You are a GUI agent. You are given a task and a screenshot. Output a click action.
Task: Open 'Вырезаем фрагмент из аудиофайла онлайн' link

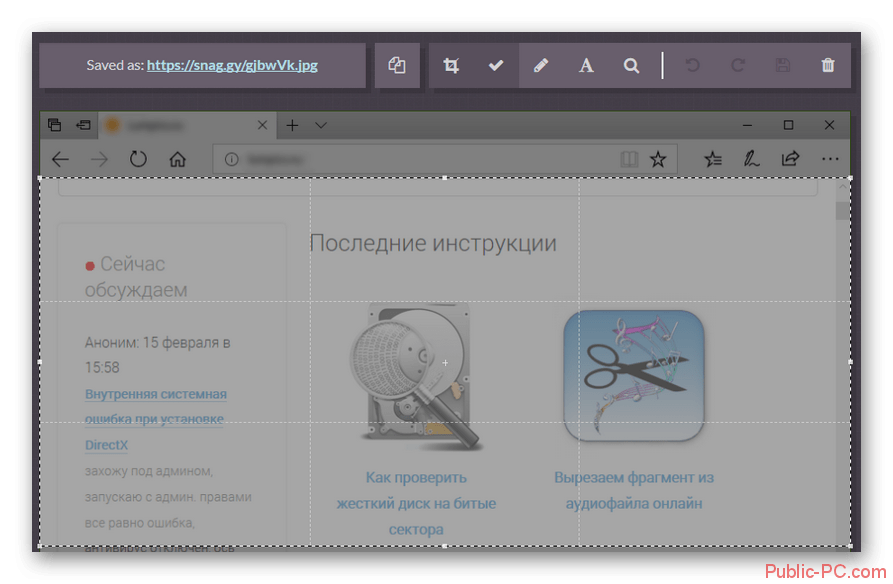[x=634, y=490]
